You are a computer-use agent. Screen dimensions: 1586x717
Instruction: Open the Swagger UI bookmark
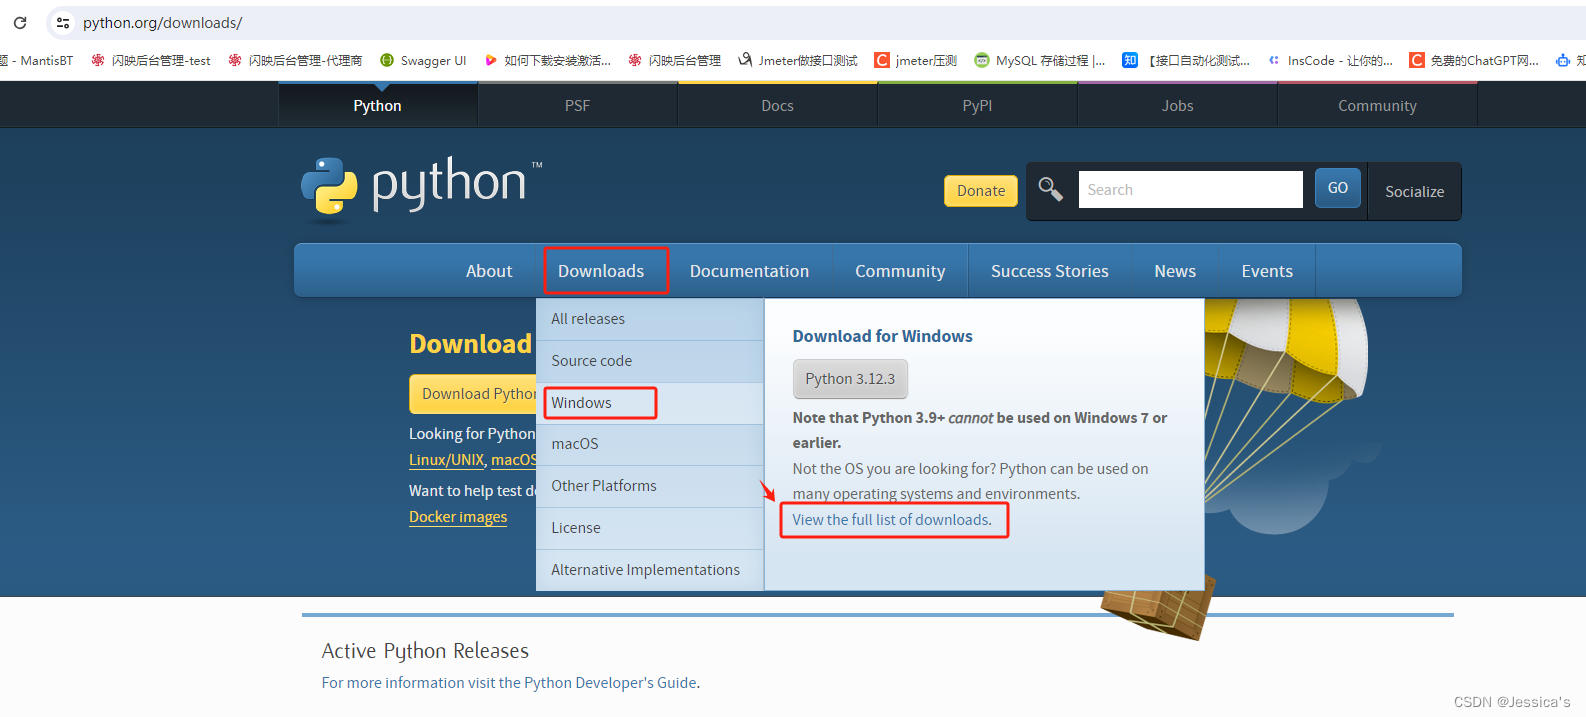[x=423, y=60]
